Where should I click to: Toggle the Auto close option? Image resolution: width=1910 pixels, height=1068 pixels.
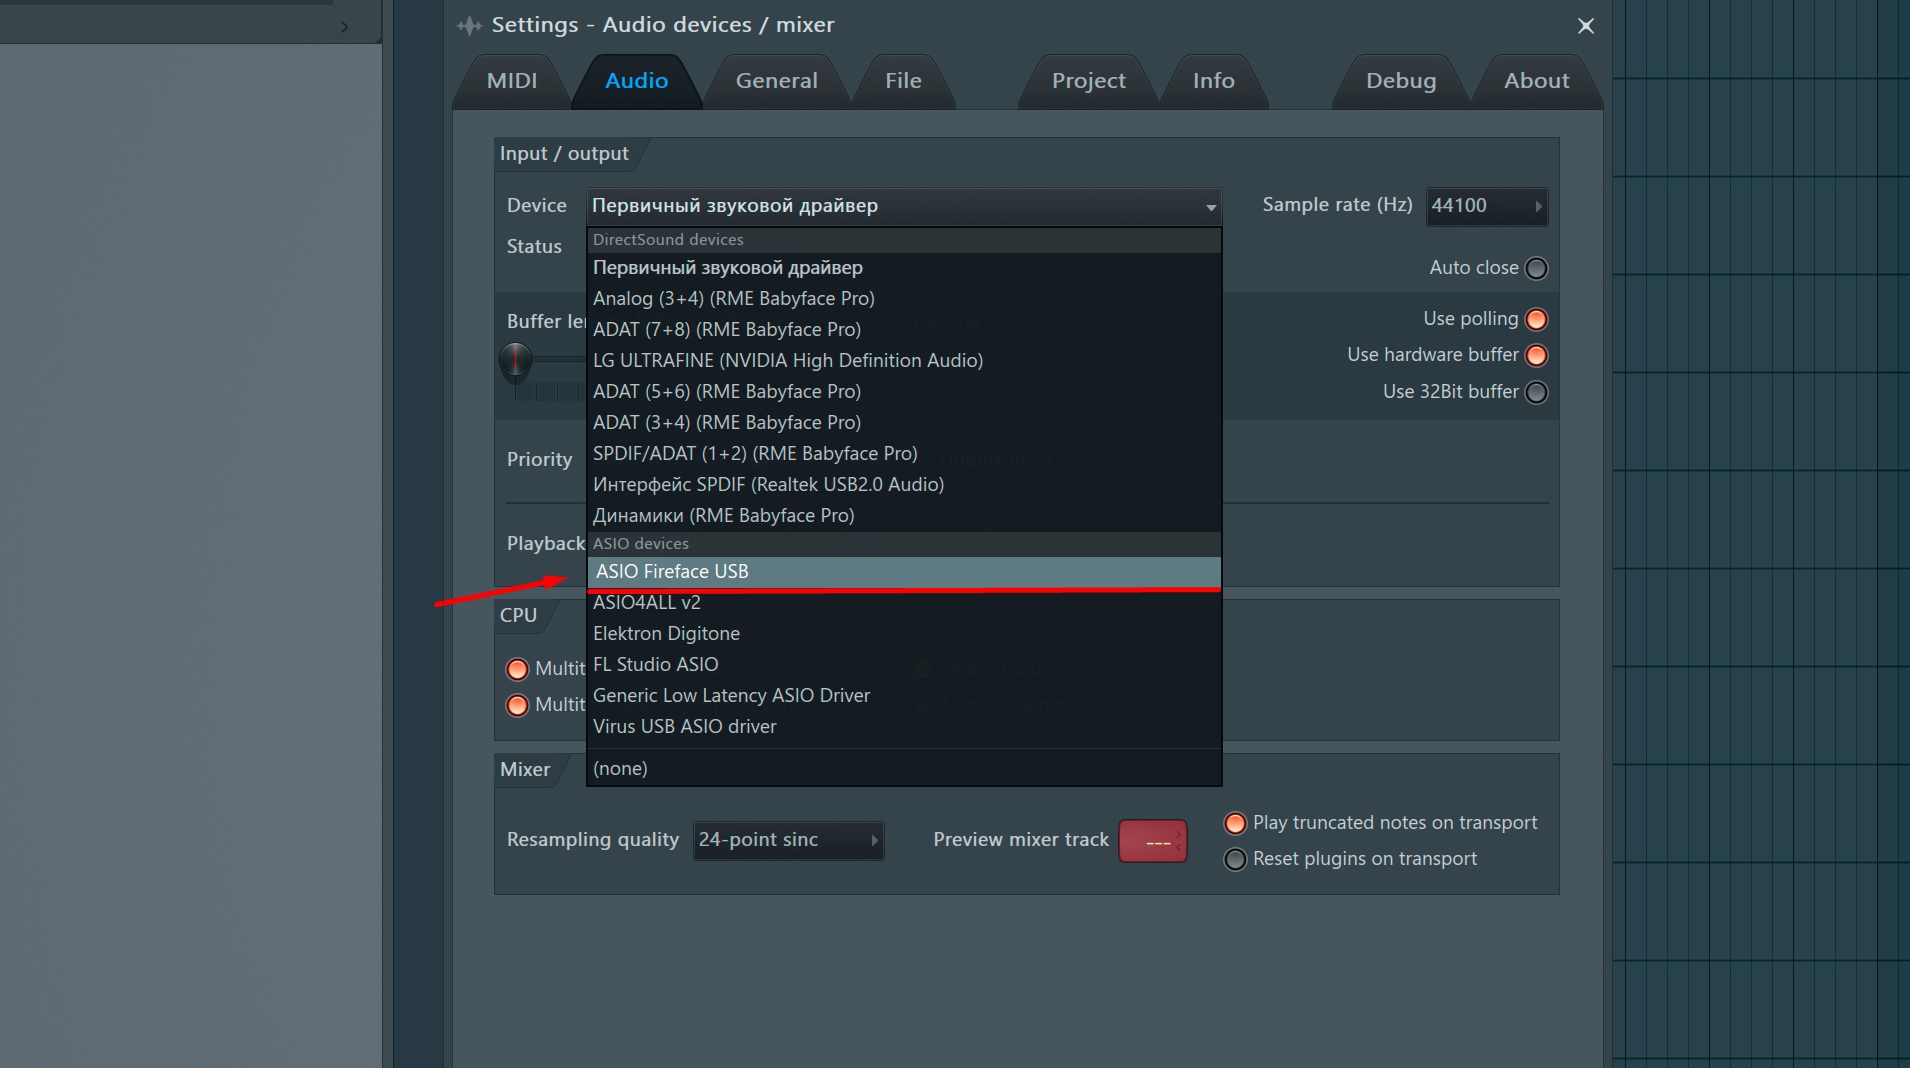[x=1537, y=268]
